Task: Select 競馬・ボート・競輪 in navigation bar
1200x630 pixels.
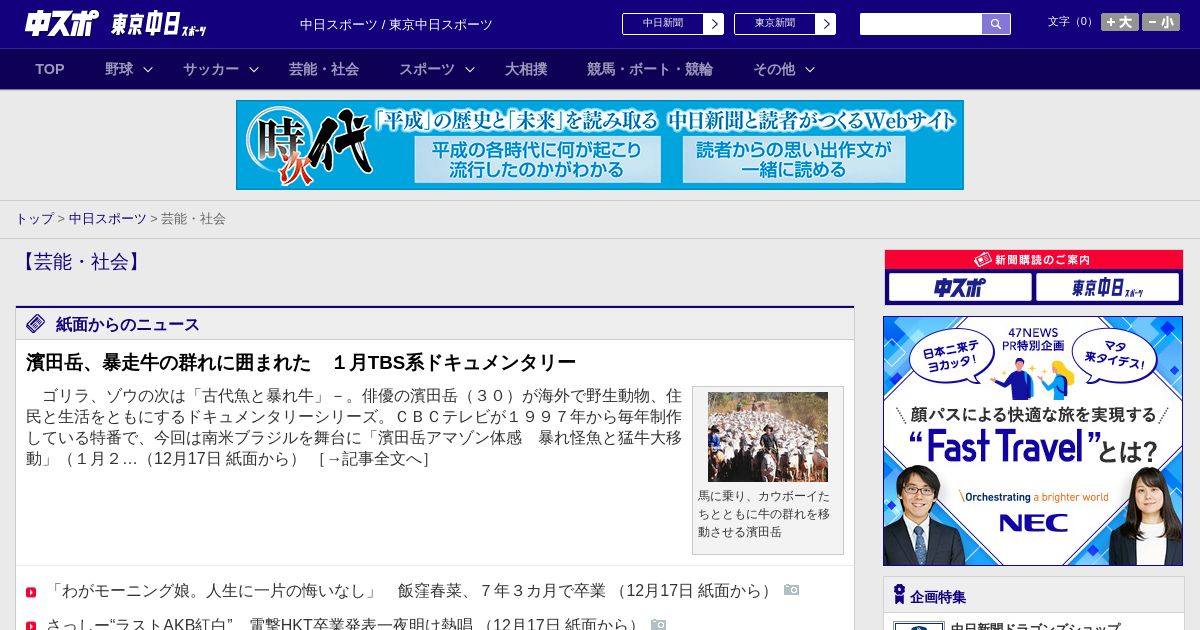Action: pyautogui.click(x=650, y=69)
